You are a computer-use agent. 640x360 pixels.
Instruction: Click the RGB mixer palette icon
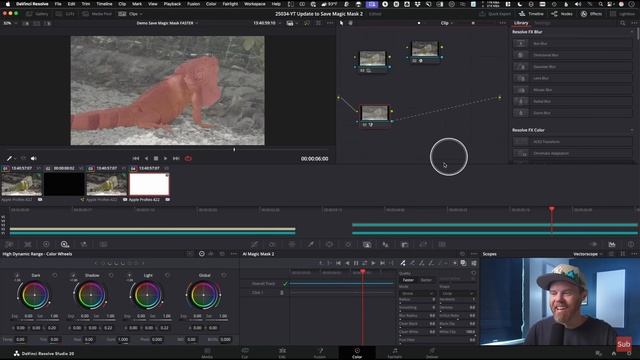(x=84, y=244)
